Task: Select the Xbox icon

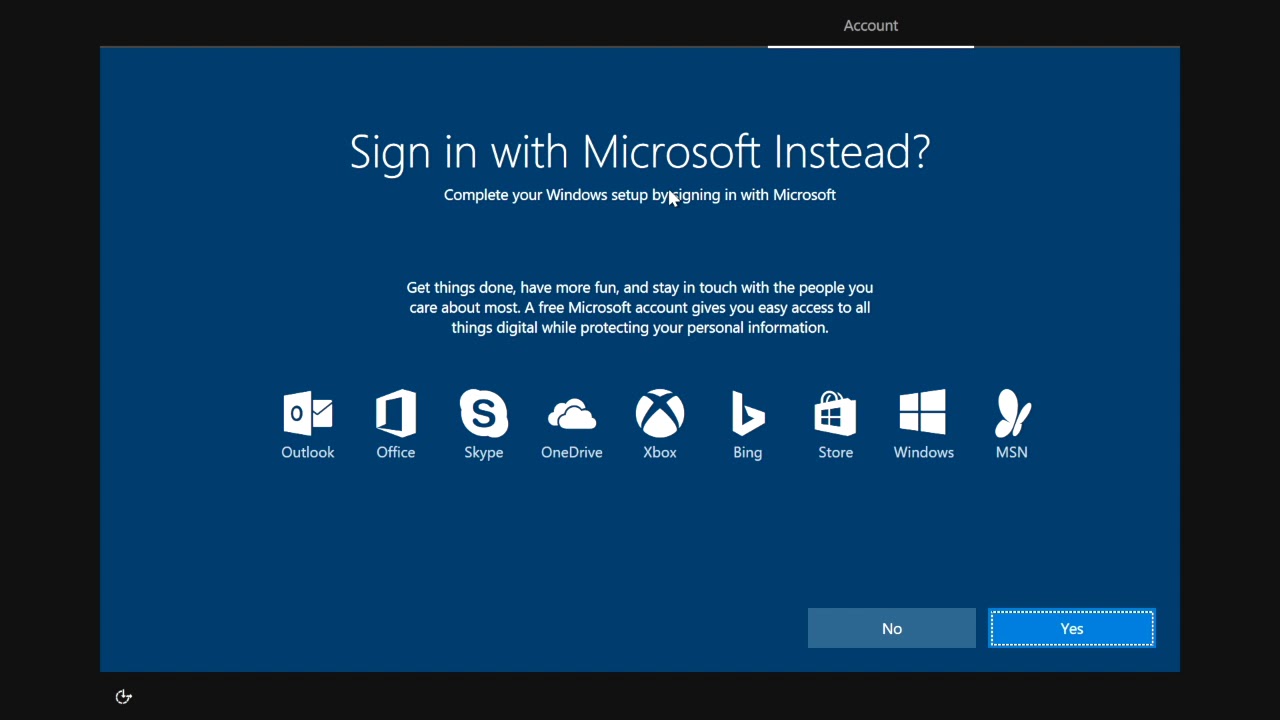Action: click(x=660, y=413)
